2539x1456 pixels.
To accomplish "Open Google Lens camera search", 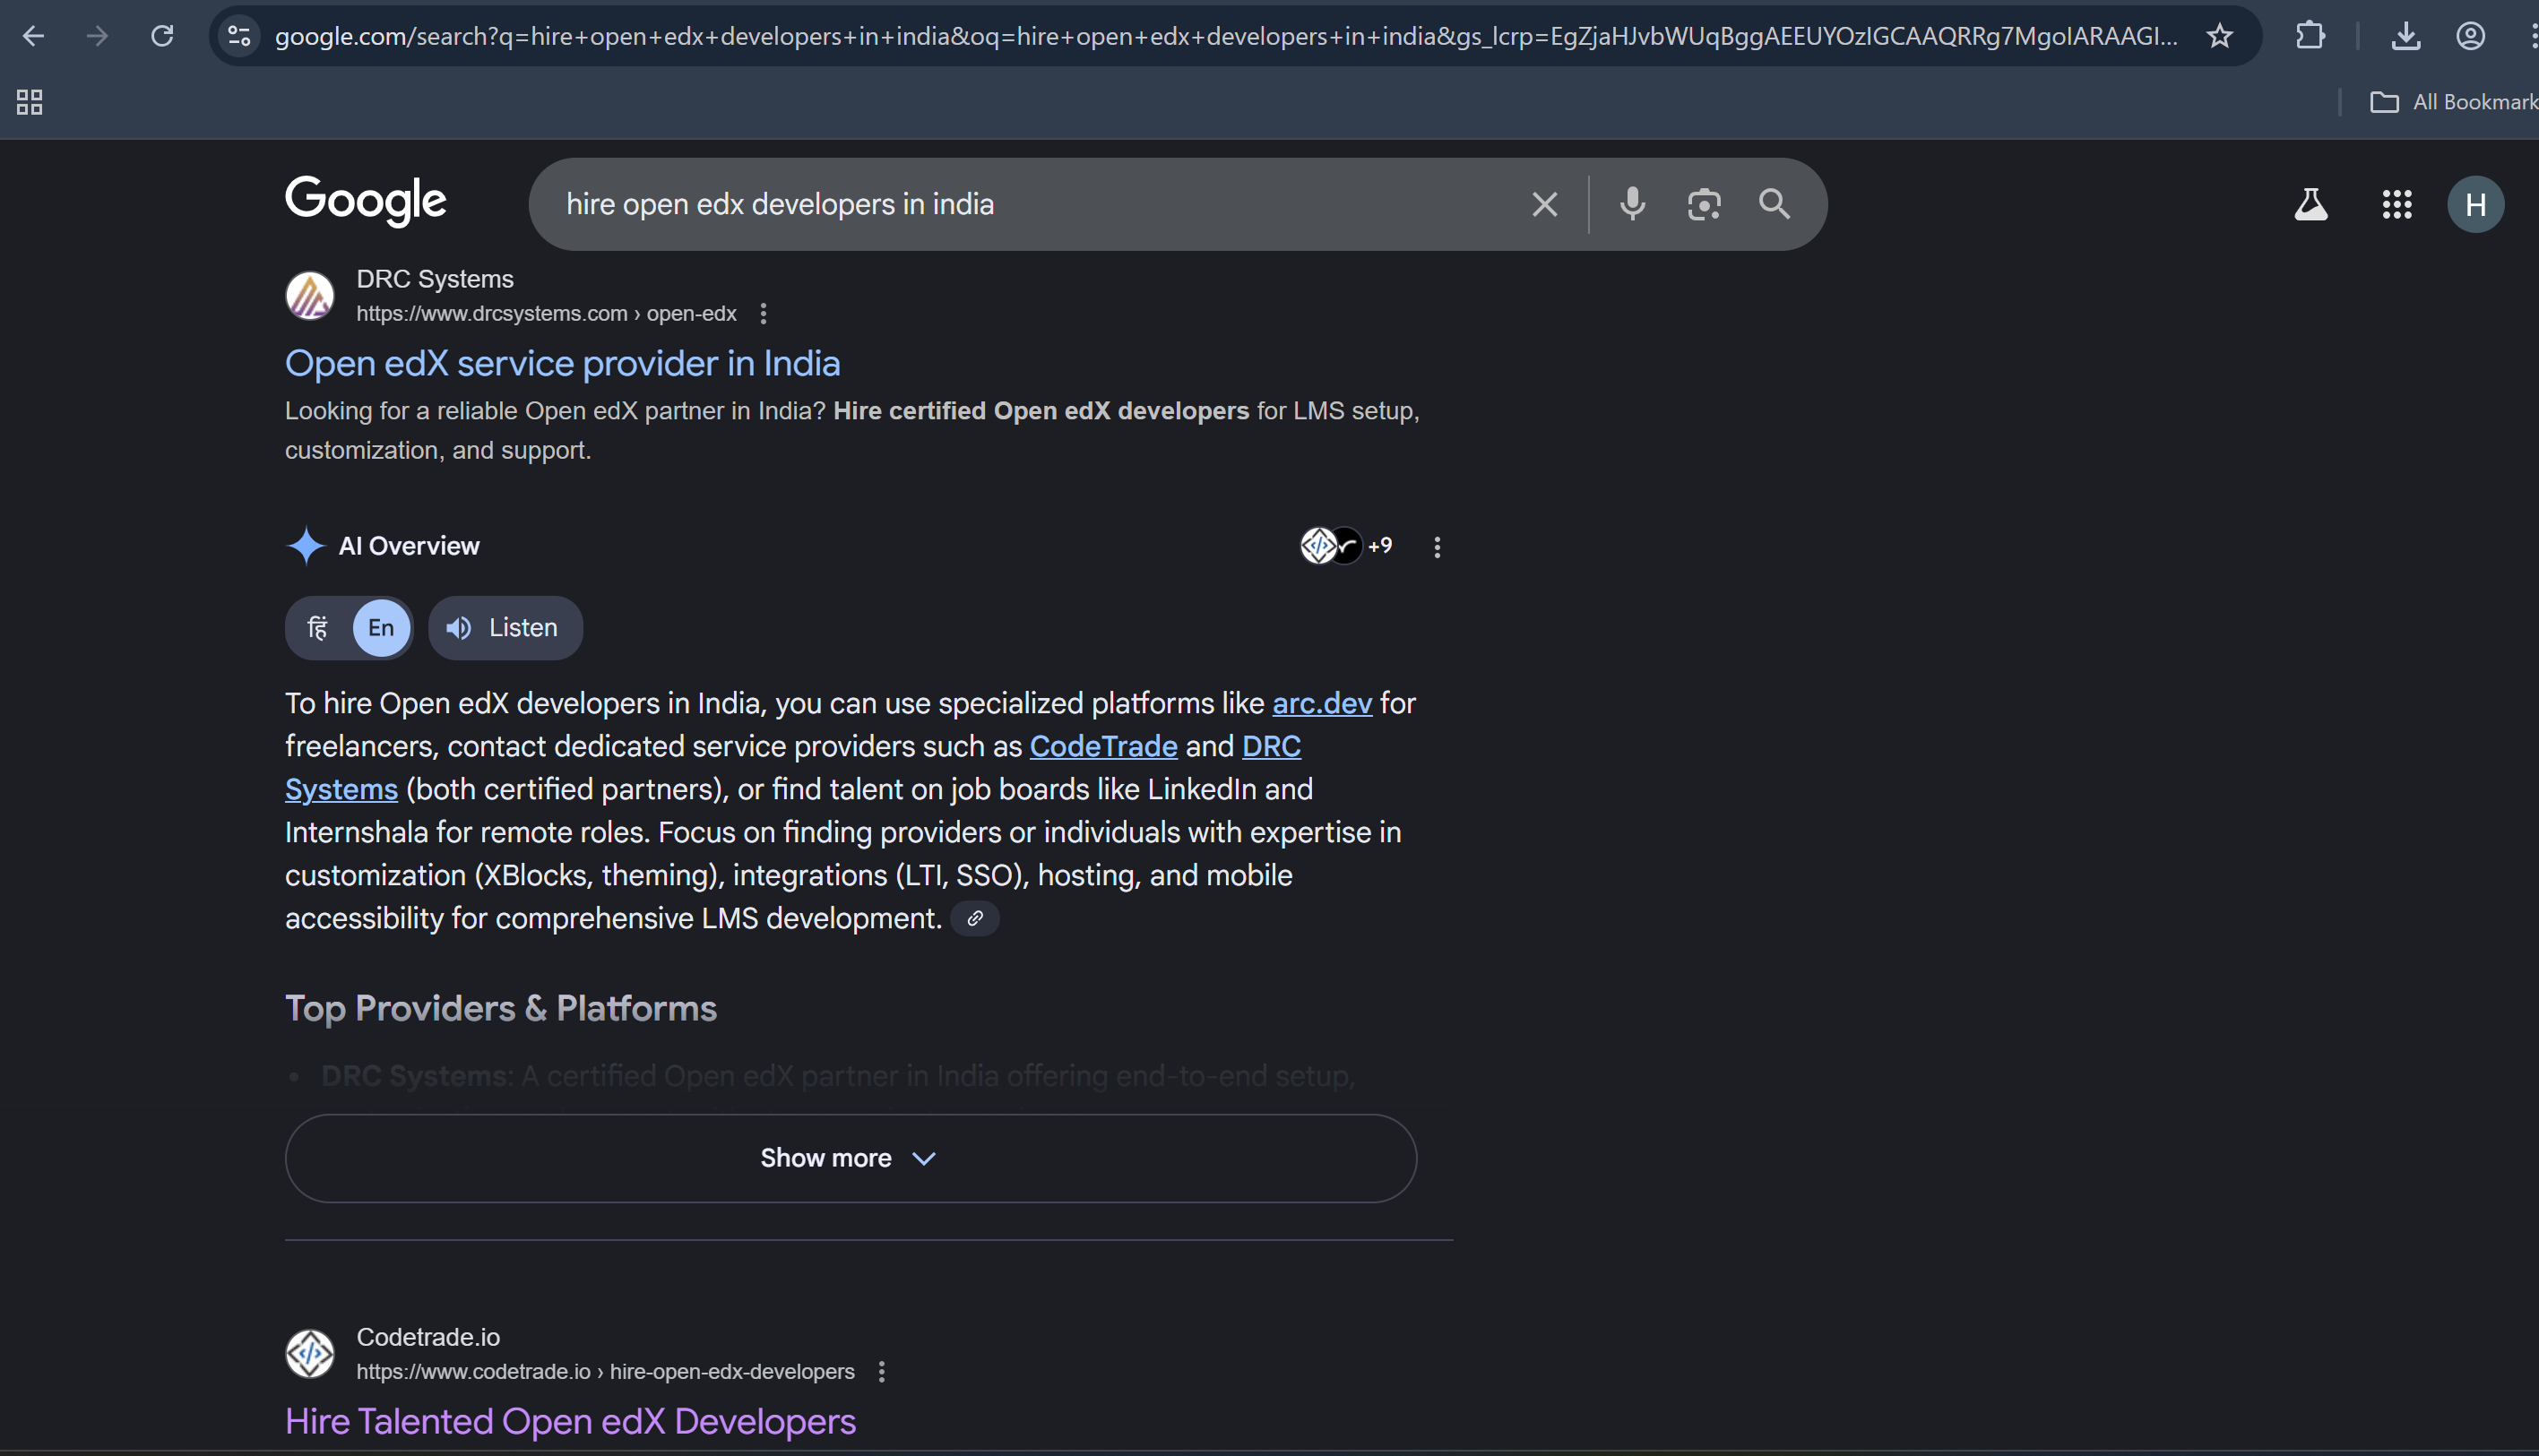I will point(1704,204).
